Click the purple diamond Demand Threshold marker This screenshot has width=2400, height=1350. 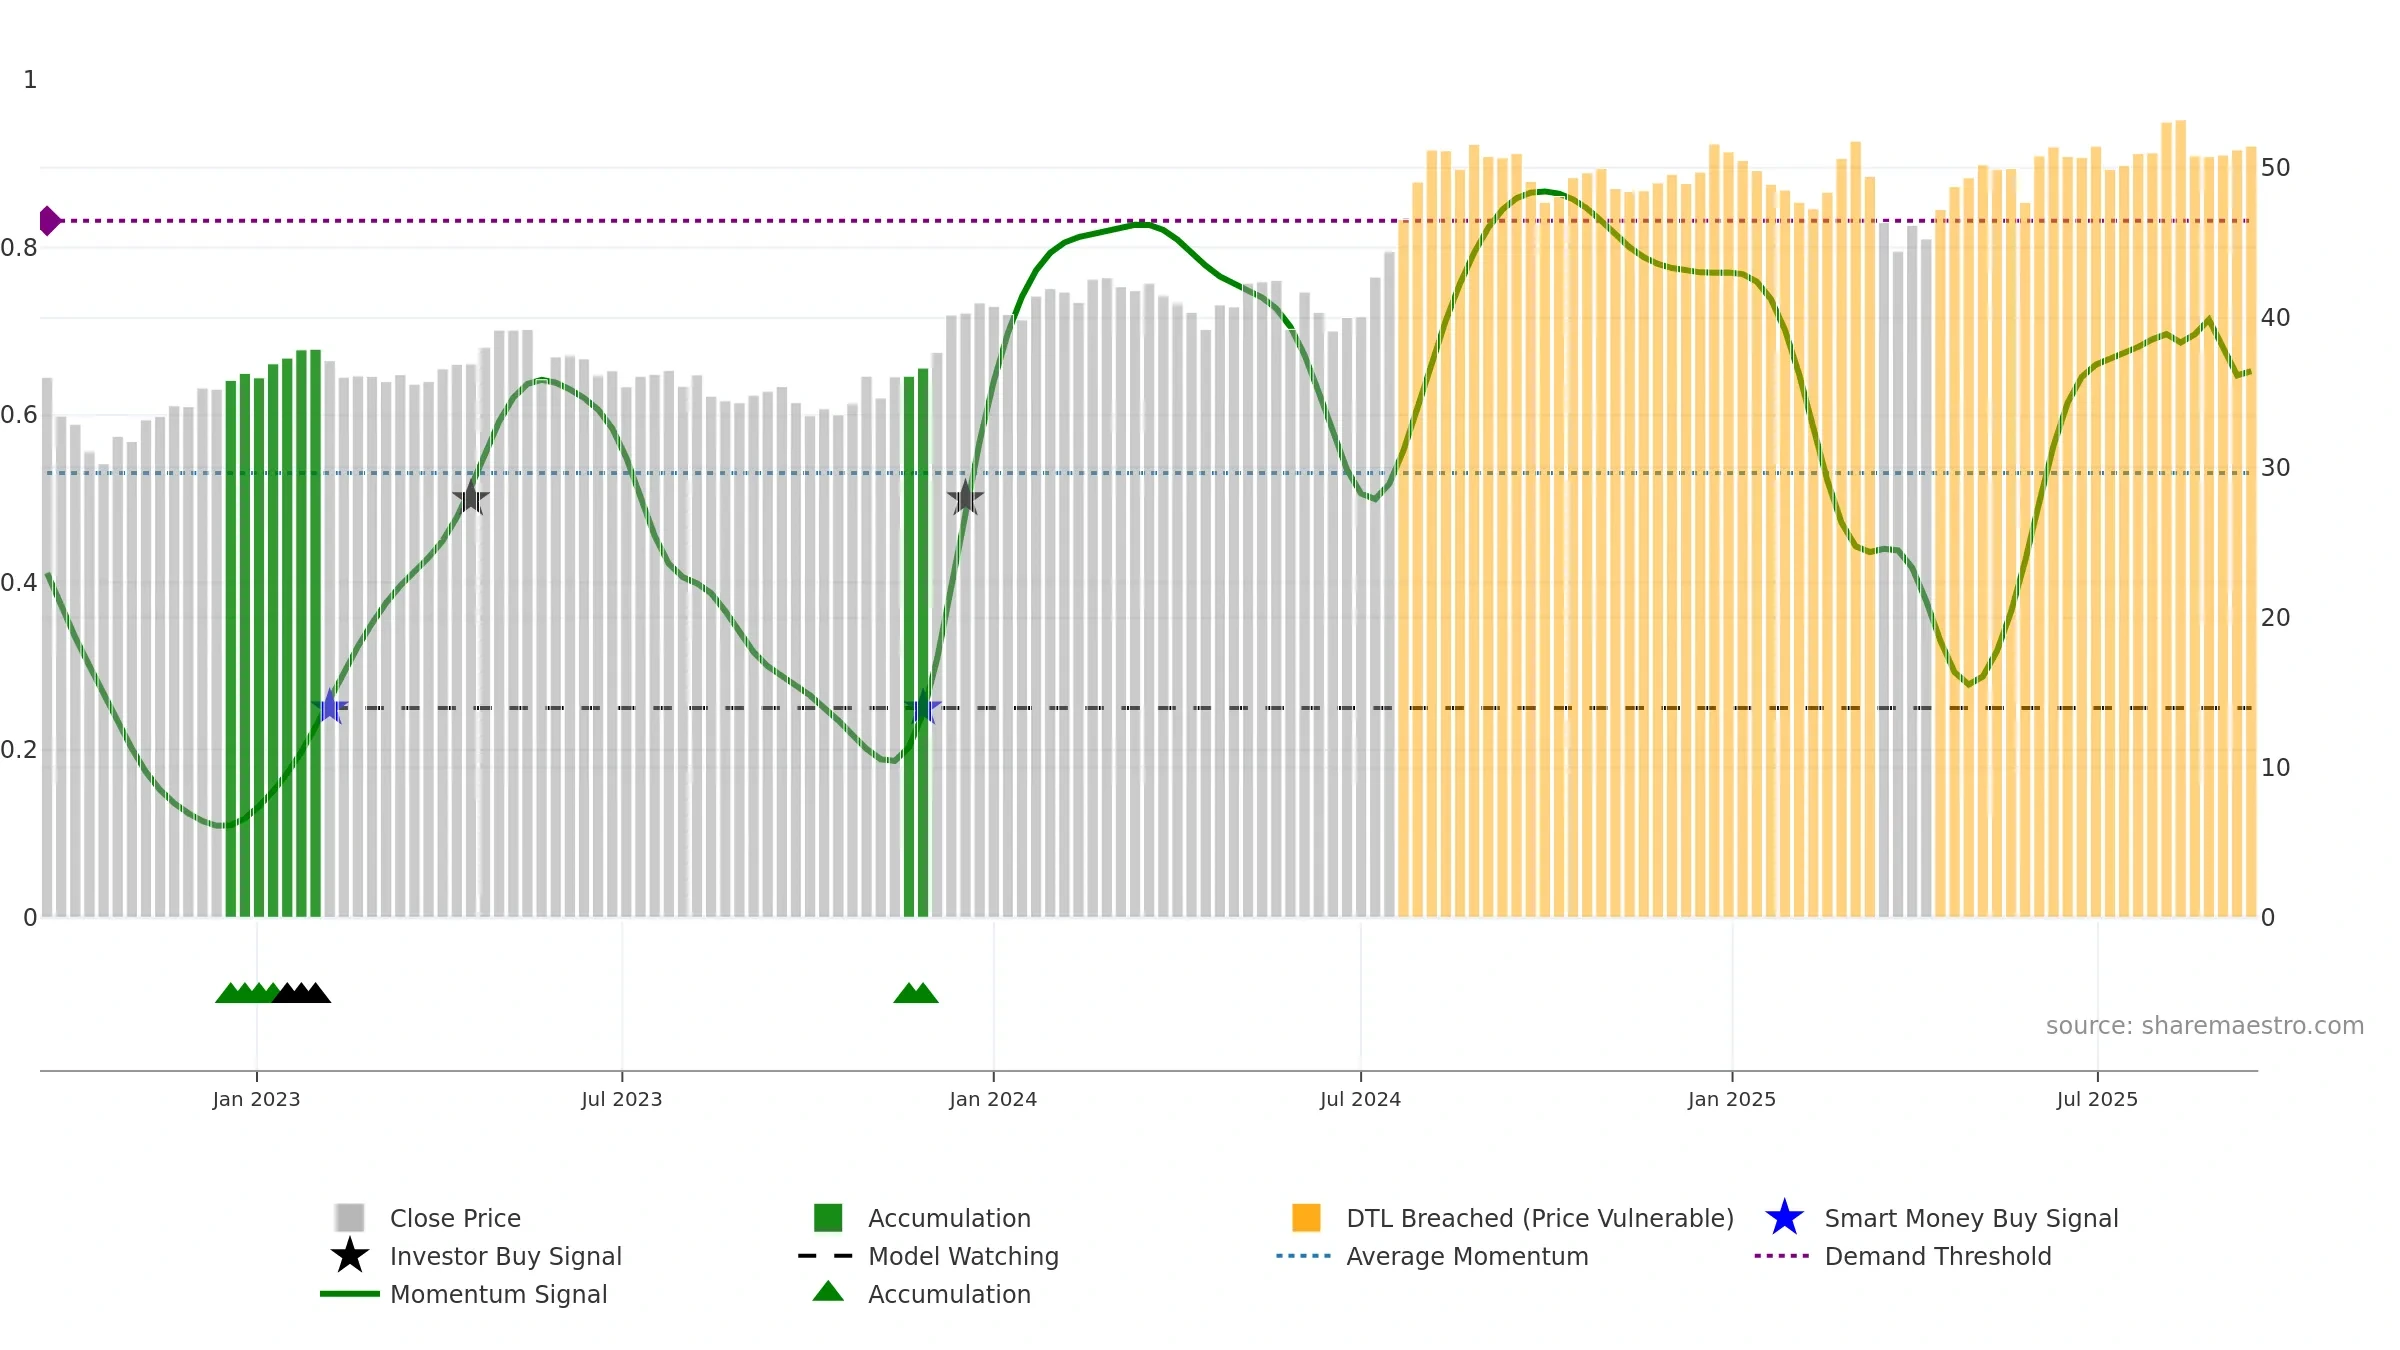pyautogui.click(x=49, y=221)
